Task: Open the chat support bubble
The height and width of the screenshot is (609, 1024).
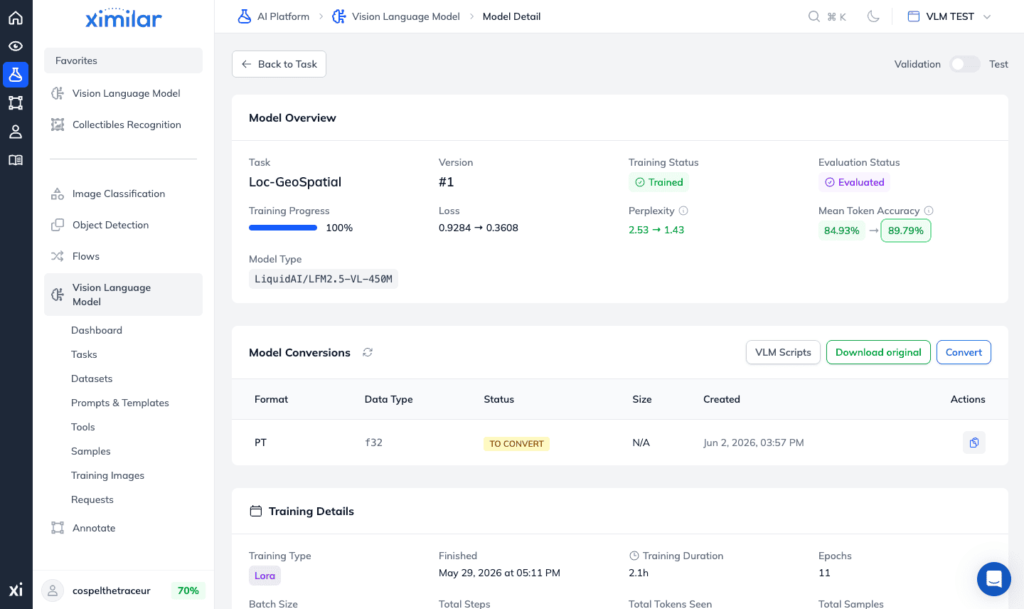Action: [993, 579]
